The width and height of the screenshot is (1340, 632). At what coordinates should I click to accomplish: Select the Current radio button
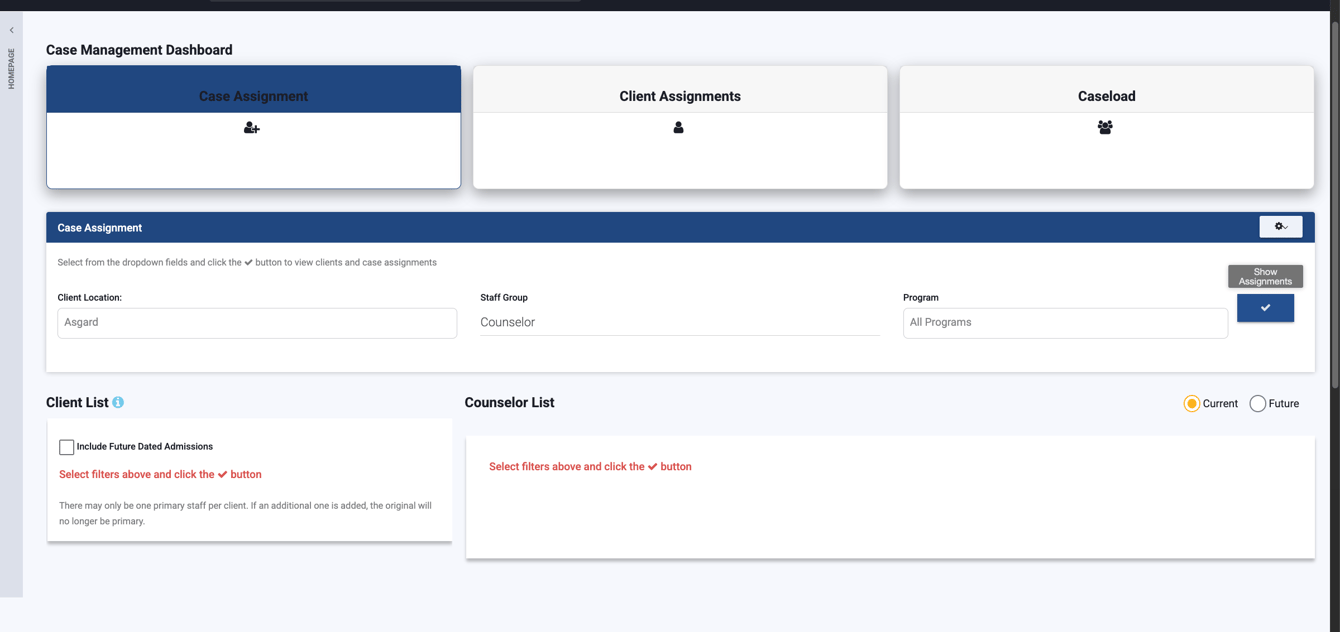[x=1191, y=403]
